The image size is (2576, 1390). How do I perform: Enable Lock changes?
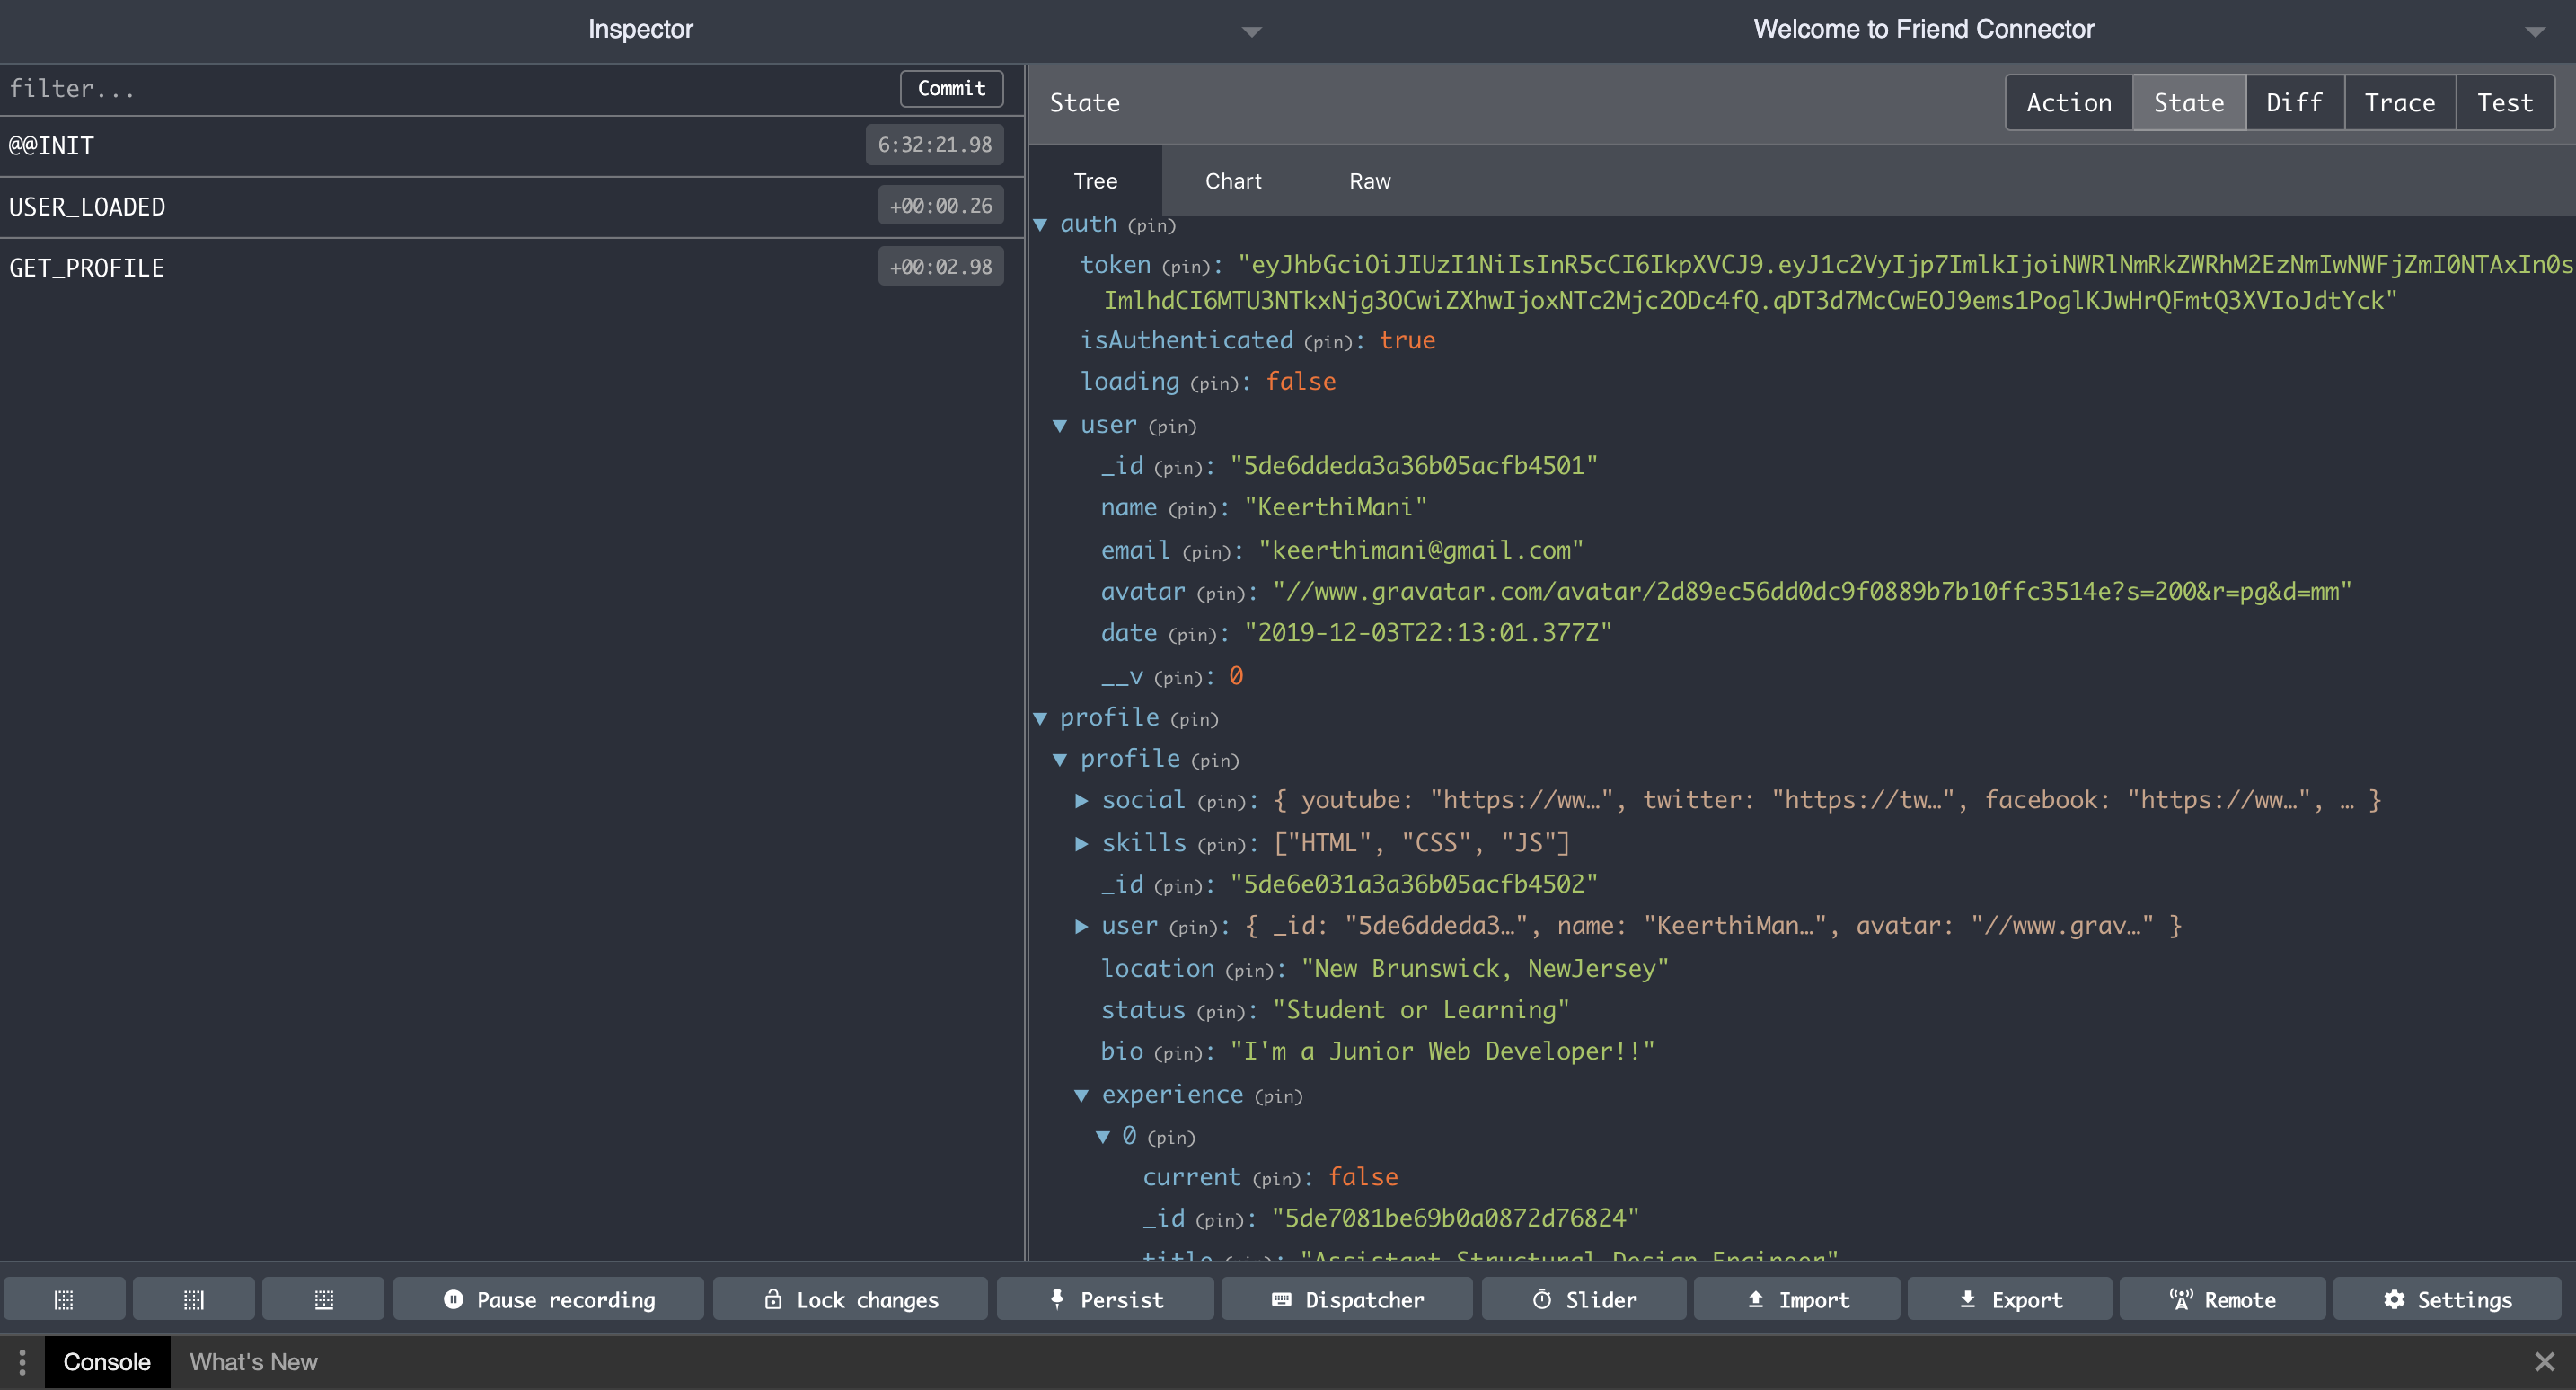point(850,1299)
